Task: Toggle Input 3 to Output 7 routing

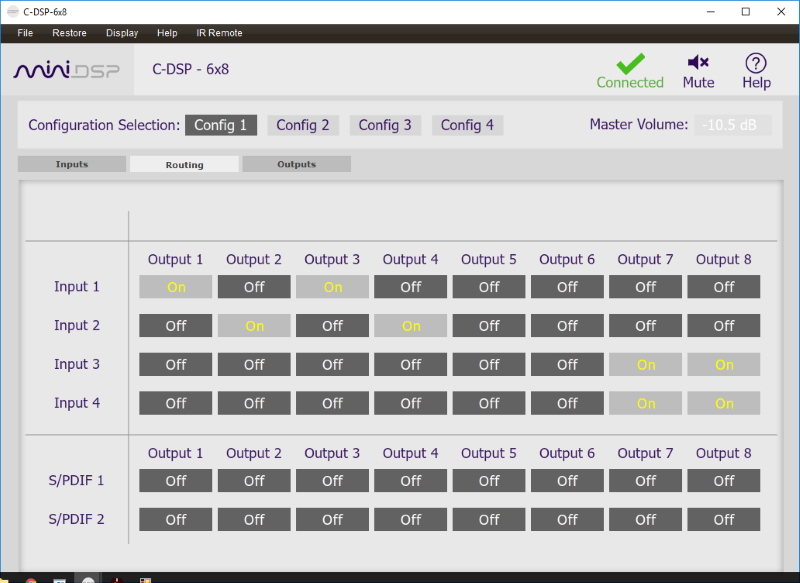Action: (645, 365)
